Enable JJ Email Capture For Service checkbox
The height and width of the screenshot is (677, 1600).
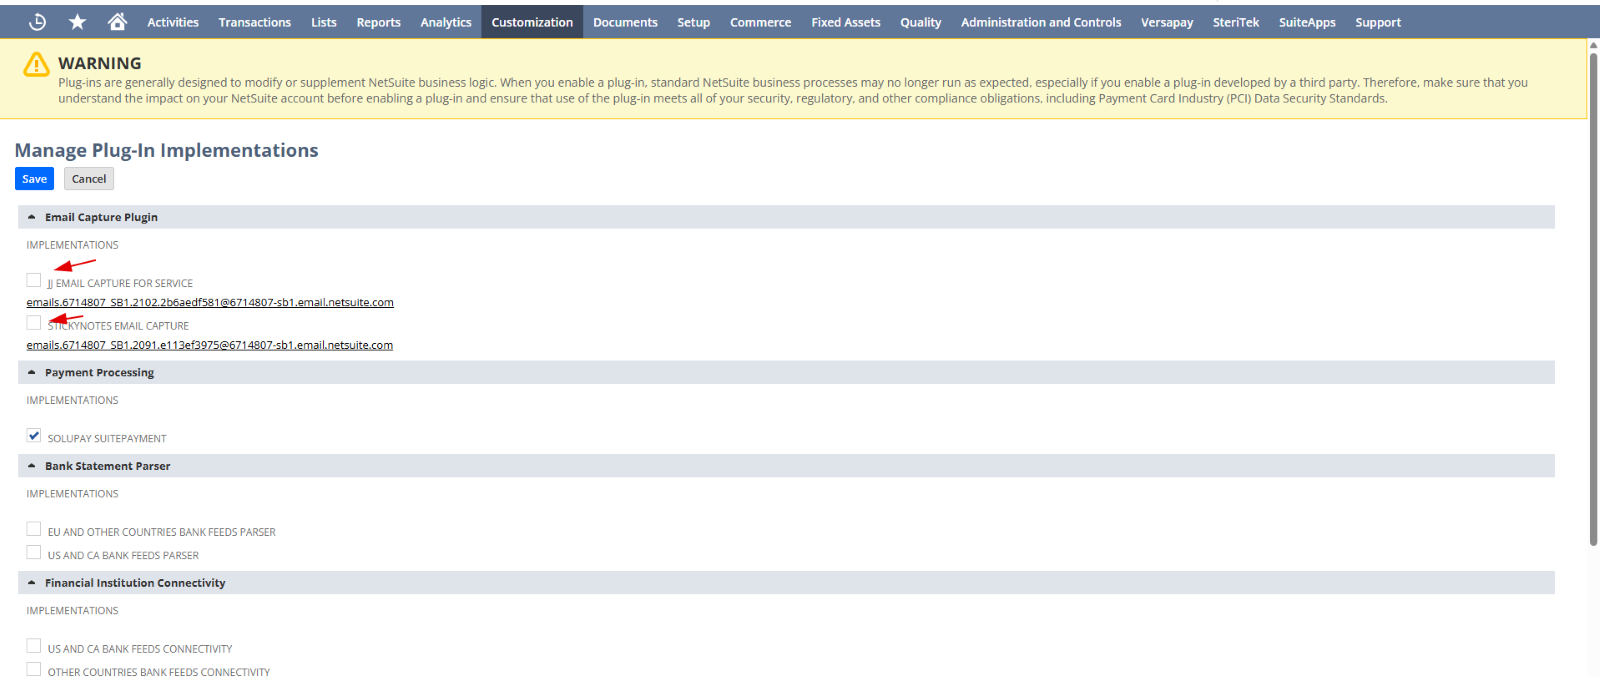[x=34, y=280]
